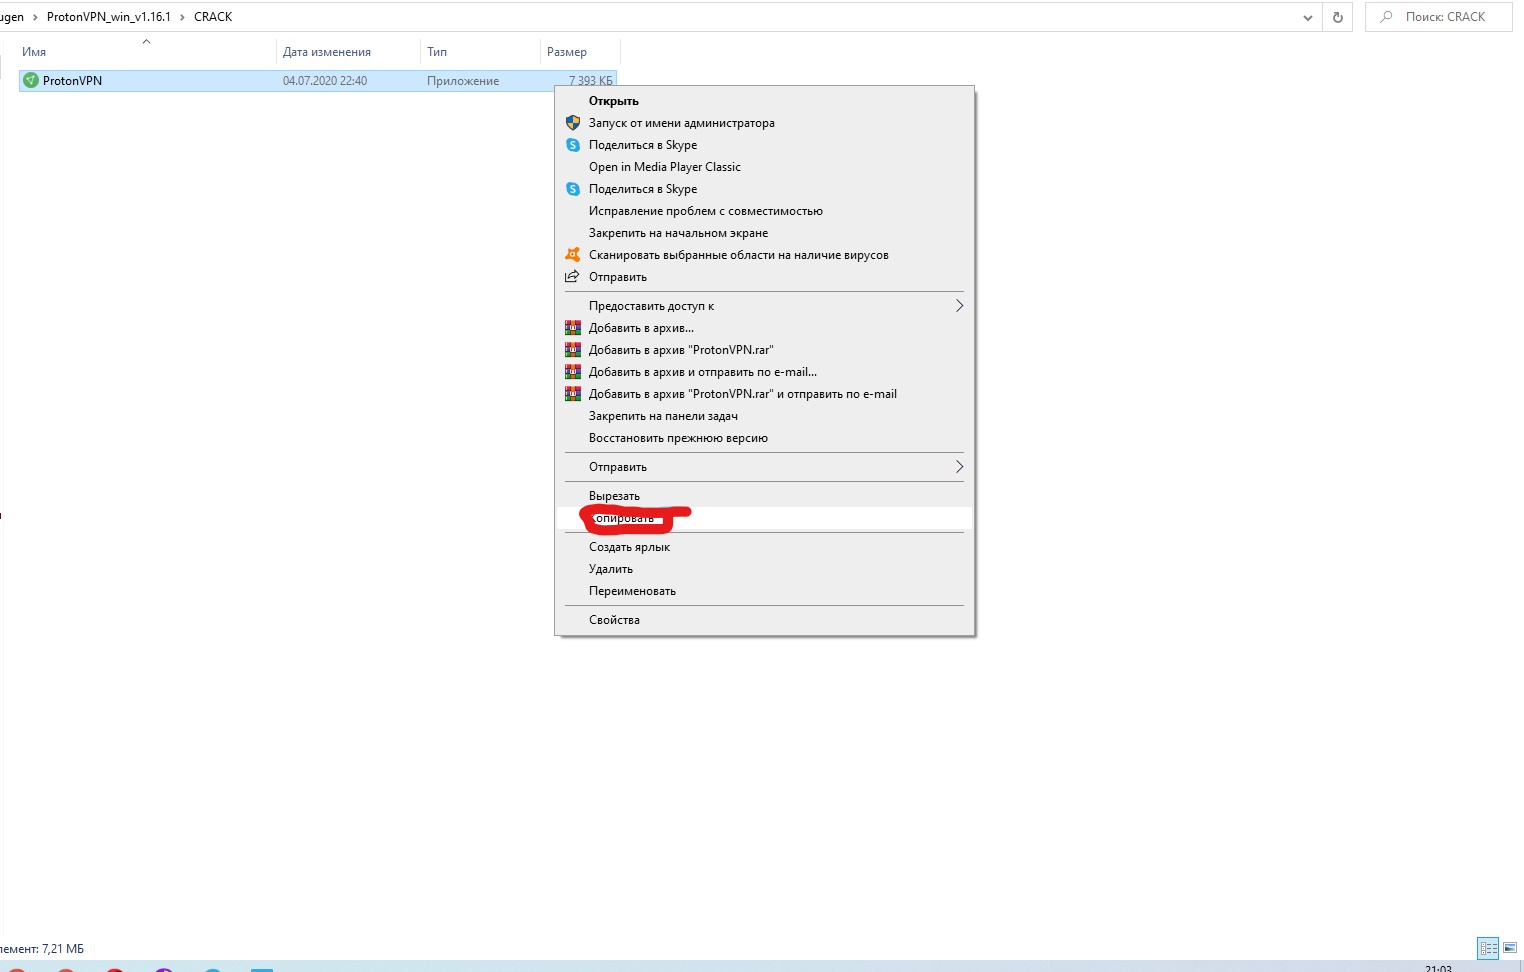Image resolution: width=1524 pixels, height=972 pixels.
Task: Click "Open in Media Player Classic" entry
Action: (x=664, y=167)
